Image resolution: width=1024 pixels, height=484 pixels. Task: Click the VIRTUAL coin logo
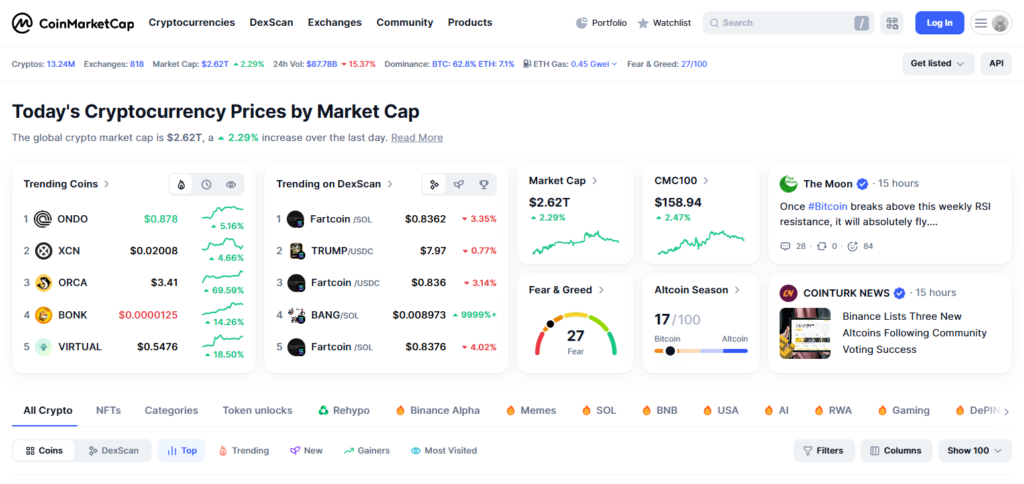(x=43, y=347)
